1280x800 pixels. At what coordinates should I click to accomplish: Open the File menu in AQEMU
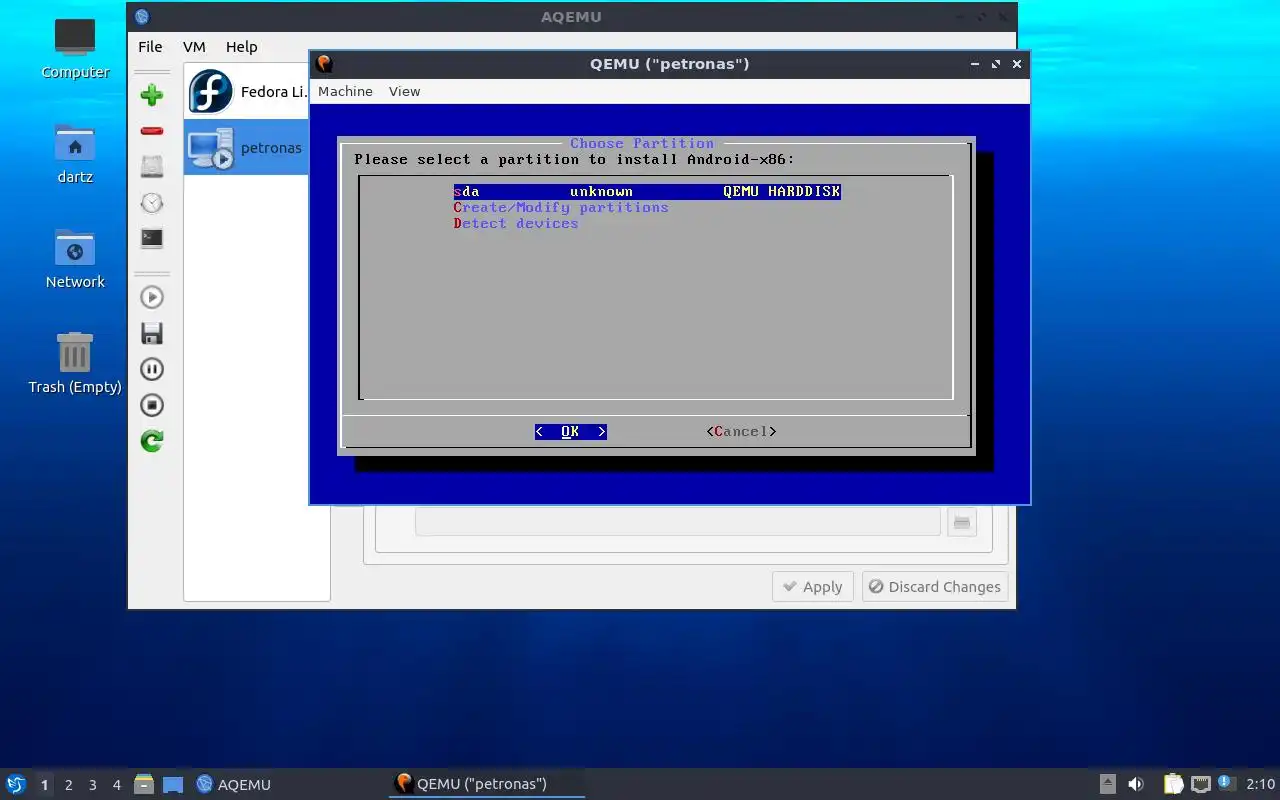[150, 46]
